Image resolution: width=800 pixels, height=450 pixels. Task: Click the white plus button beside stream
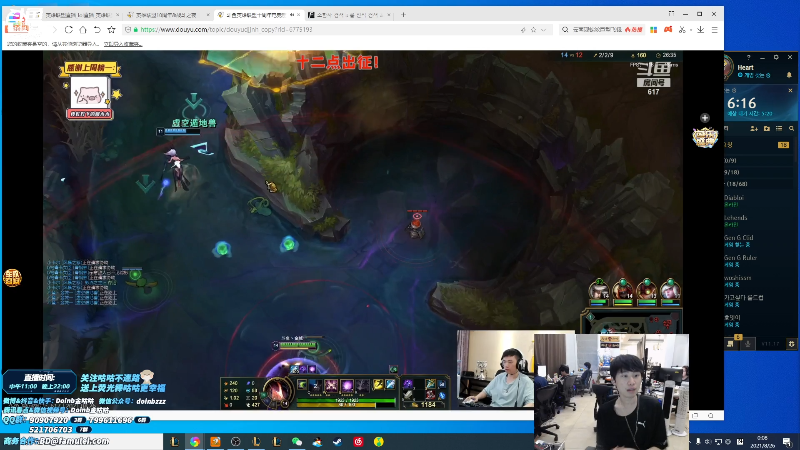pyautogui.click(x=705, y=118)
